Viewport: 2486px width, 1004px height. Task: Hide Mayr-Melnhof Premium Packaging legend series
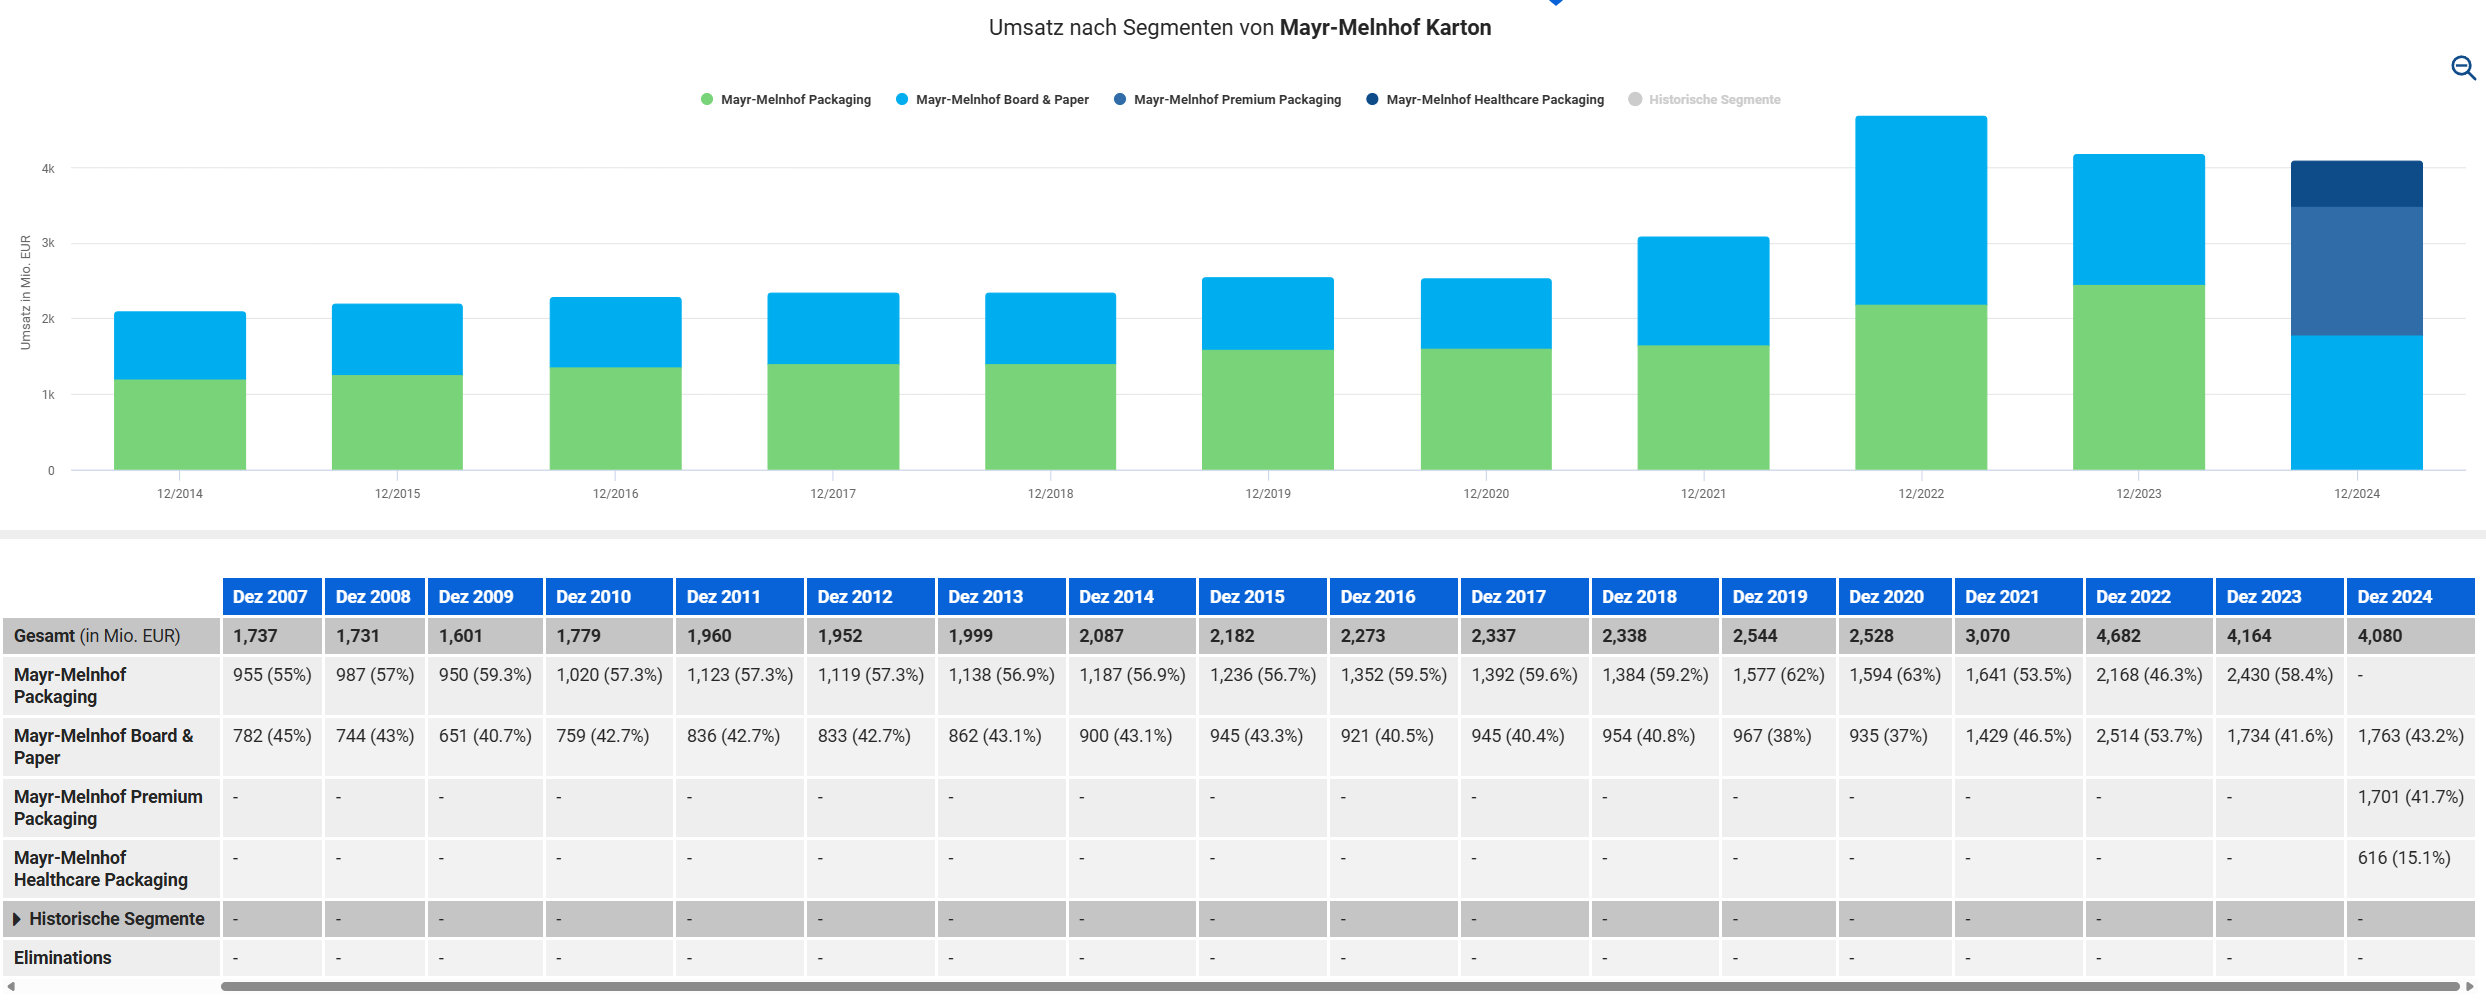(x=1227, y=100)
